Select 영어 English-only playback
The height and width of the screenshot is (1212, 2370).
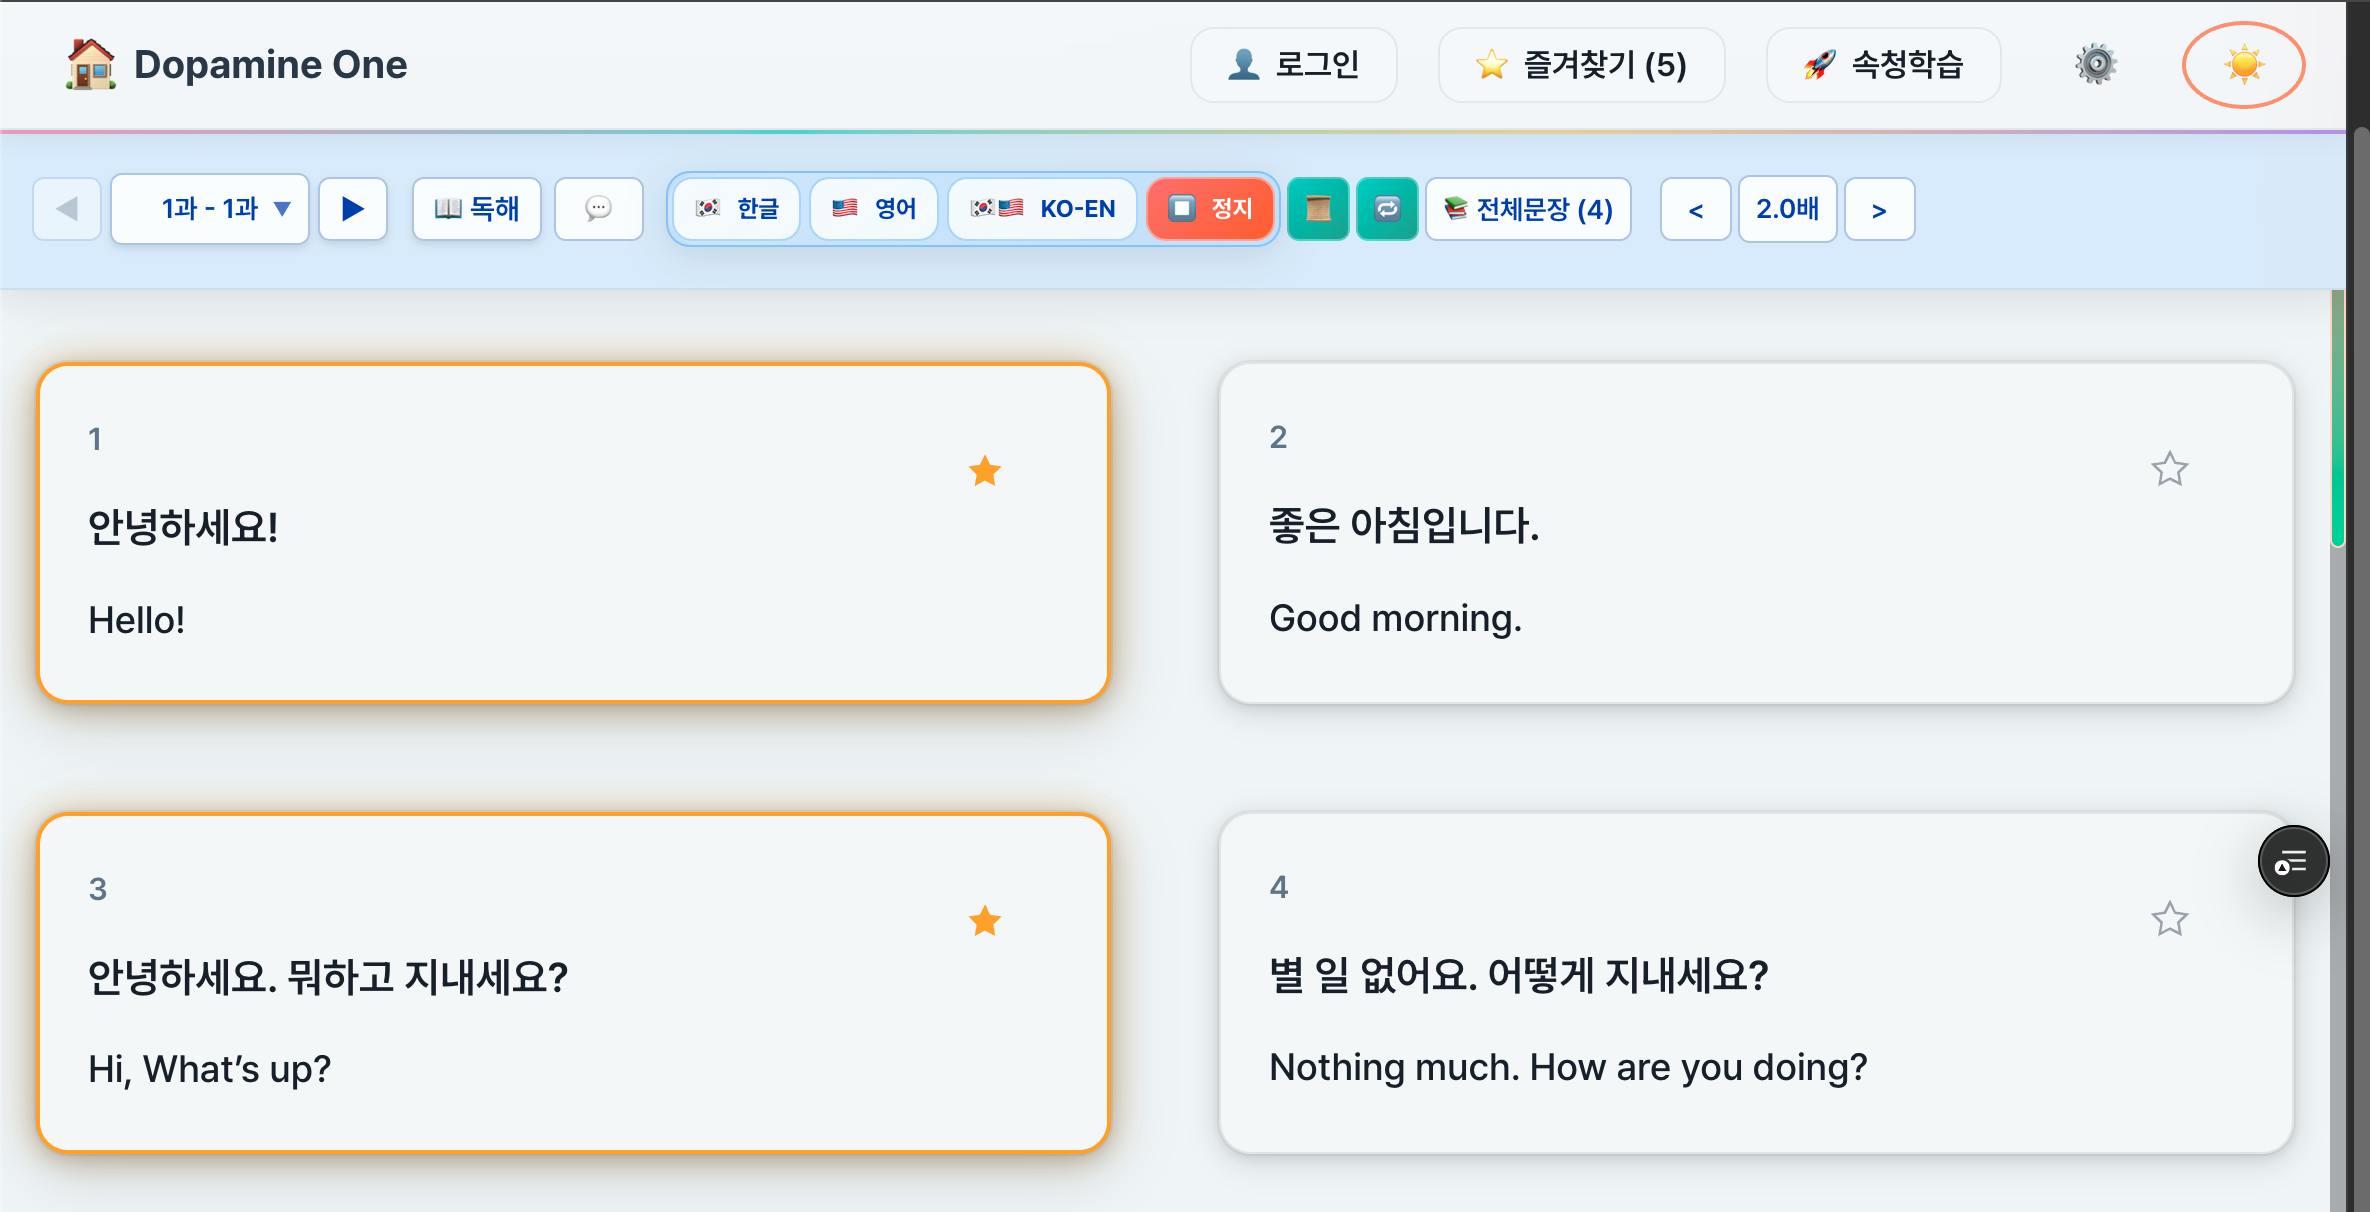tap(874, 209)
